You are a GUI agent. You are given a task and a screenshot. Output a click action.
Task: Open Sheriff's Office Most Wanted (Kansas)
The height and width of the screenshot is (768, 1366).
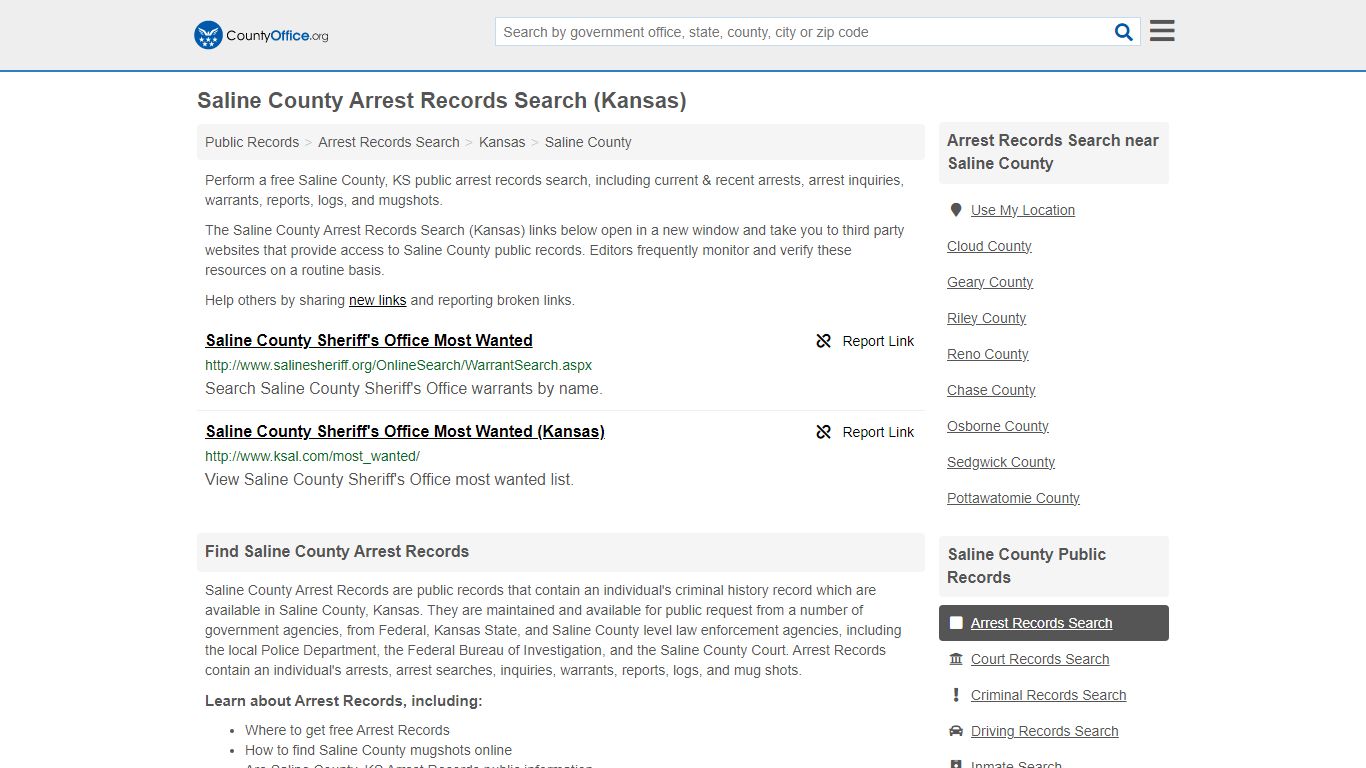coord(405,431)
